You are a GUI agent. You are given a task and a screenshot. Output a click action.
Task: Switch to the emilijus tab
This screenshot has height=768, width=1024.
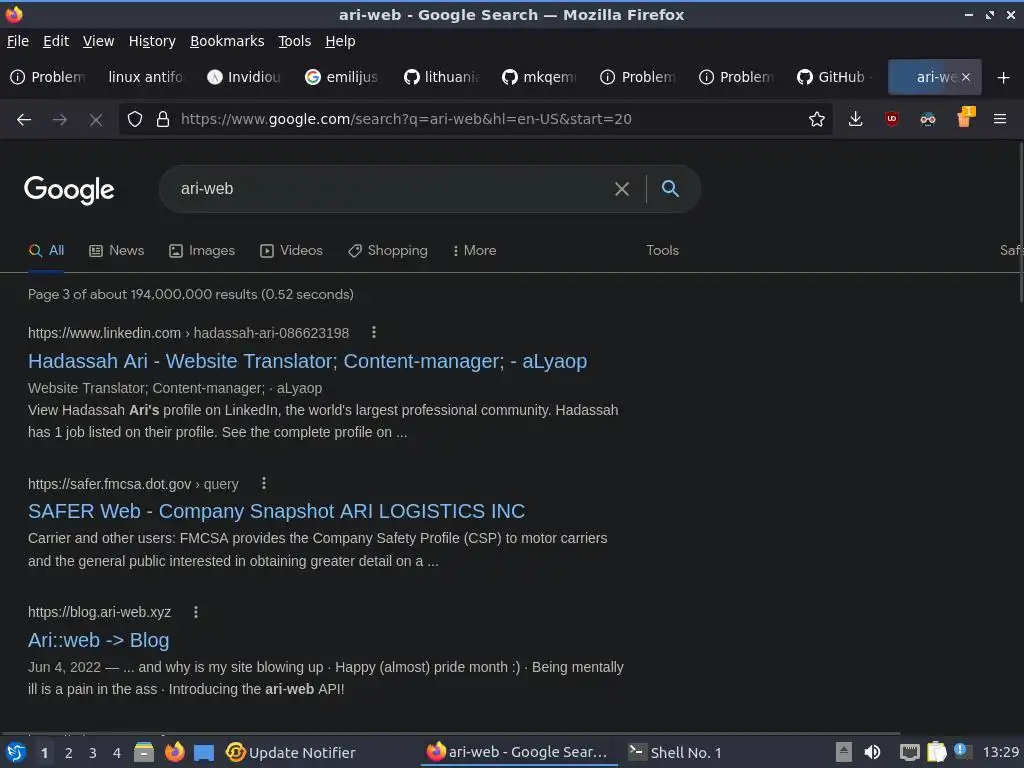342,77
